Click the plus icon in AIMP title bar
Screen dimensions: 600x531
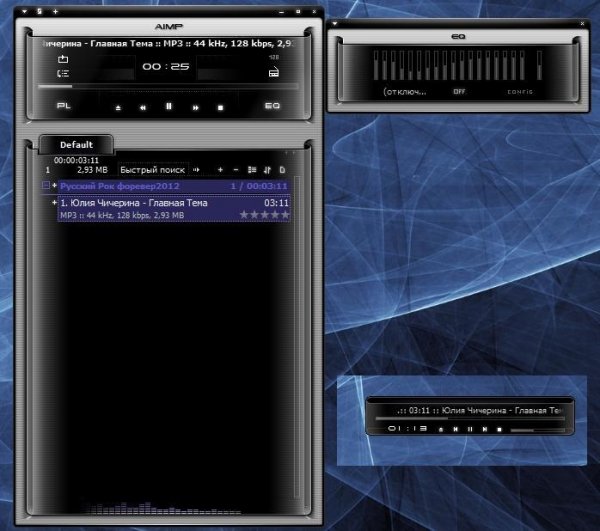pyautogui.click(x=55, y=12)
